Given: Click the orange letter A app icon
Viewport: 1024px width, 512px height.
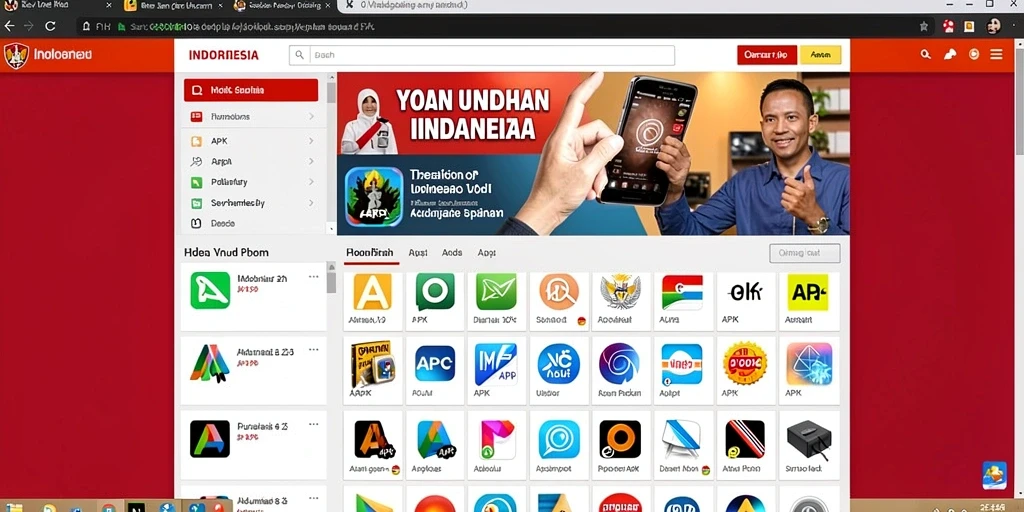Looking at the screenshot, I should [372, 291].
